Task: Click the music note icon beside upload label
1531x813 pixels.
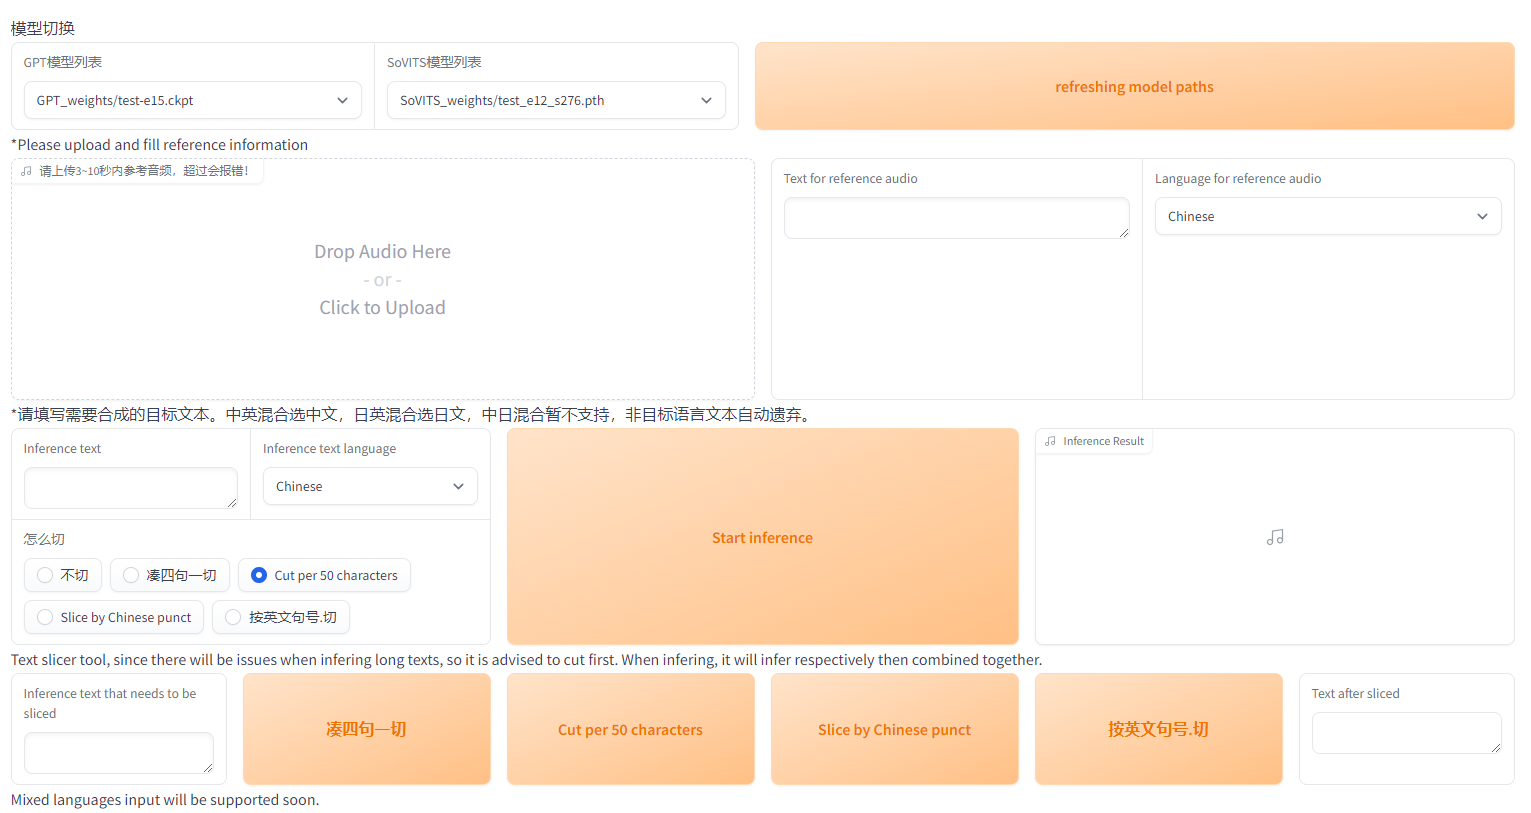Action: (x=26, y=171)
